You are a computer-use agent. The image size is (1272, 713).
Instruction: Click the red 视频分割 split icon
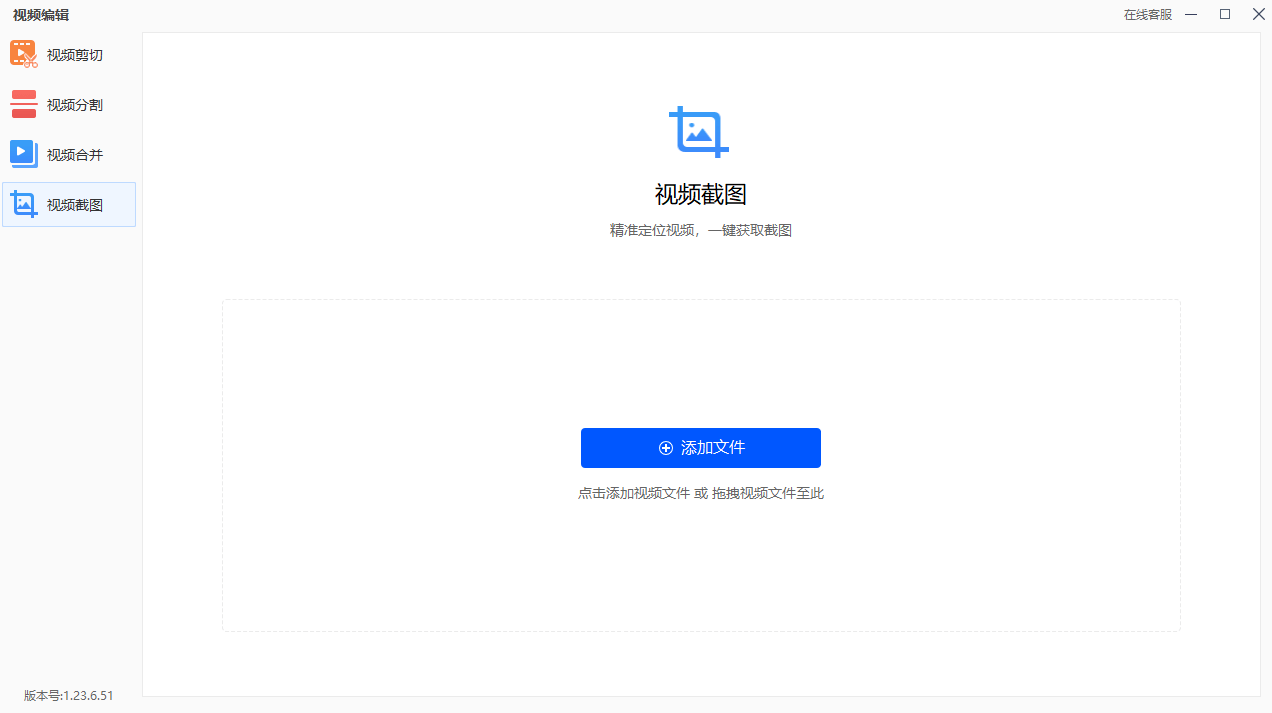[24, 104]
